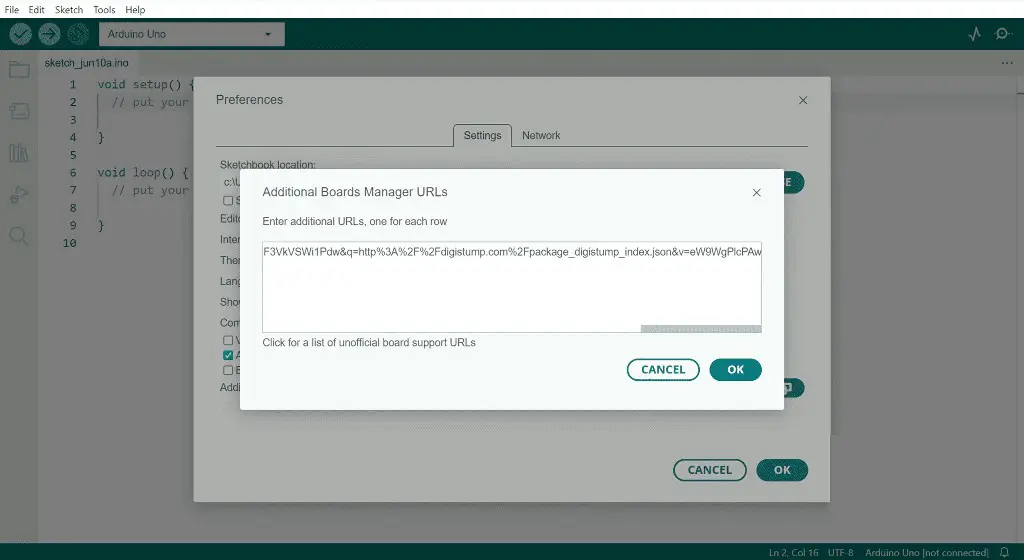The width and height of the screenshot is (1024, 560).
Task: Click the UTF-8 encoding status entry
Action: tap(840, 553)
